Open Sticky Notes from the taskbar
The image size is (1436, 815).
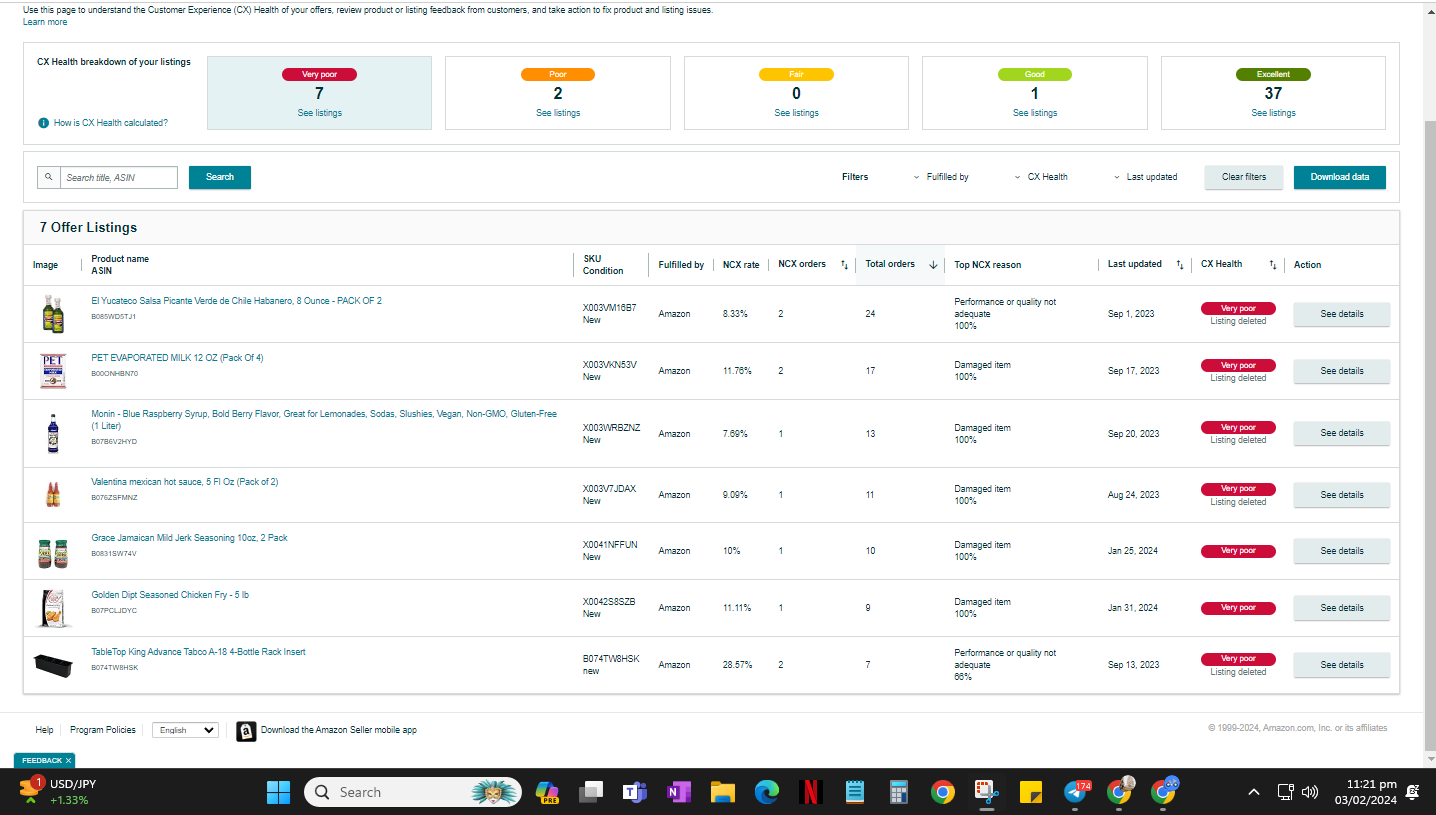click(x=1031, y=792)
